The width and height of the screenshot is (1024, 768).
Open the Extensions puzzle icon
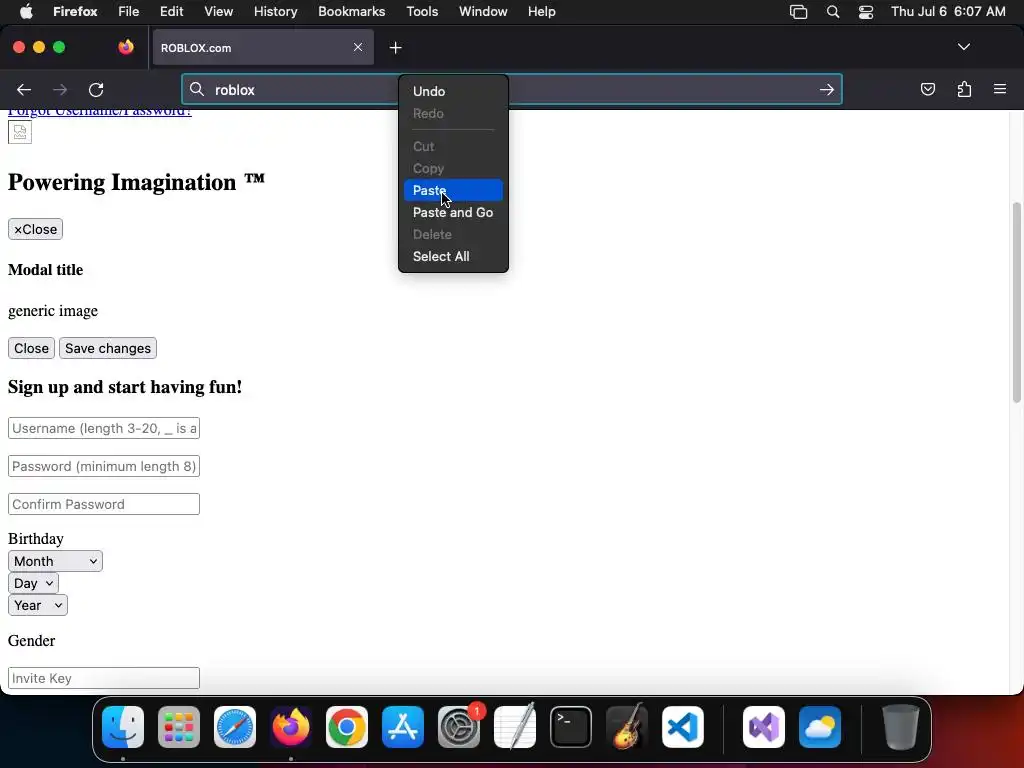(x=964, y=89)
